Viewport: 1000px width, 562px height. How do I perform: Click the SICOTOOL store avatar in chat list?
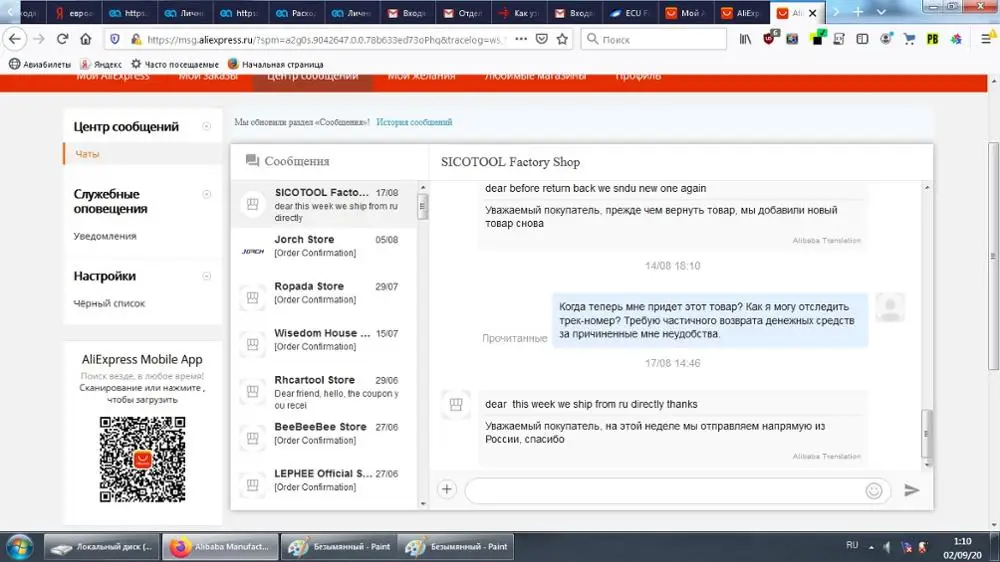[x=253, y=204]
